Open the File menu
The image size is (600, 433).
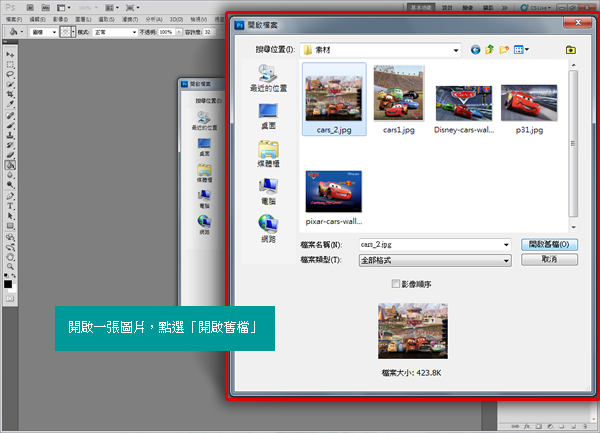click(x=14, y=19)
